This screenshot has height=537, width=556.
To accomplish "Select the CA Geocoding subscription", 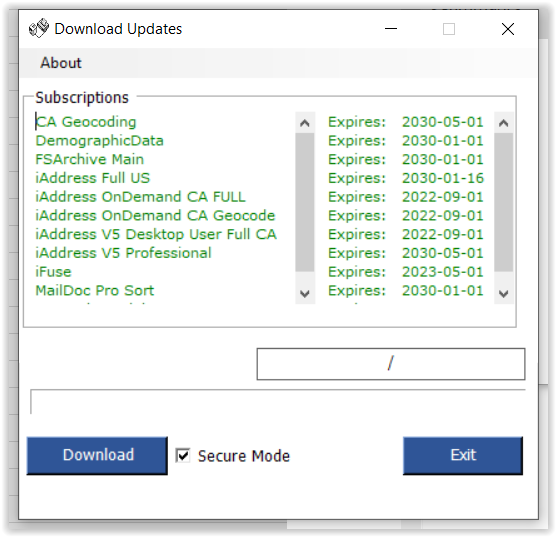I will click(x=86, y=122).
